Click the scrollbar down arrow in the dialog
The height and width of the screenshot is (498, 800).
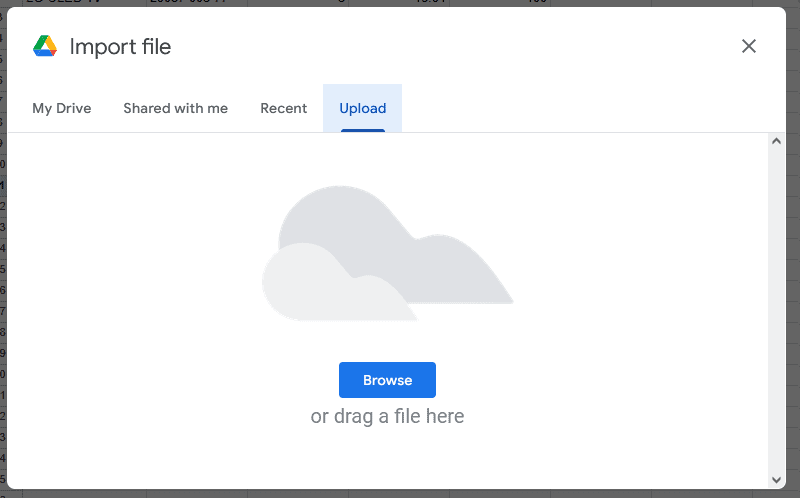(x=777, y=480)
